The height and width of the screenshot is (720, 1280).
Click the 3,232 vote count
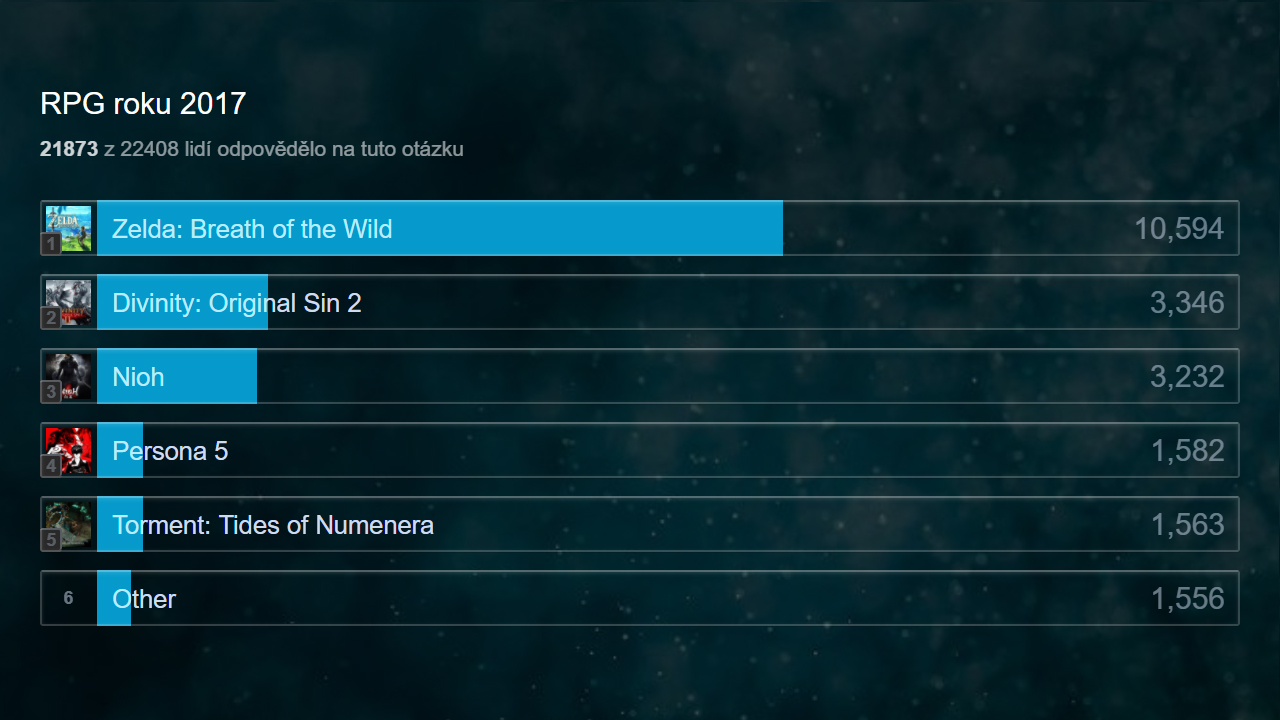coord(1186,377)
